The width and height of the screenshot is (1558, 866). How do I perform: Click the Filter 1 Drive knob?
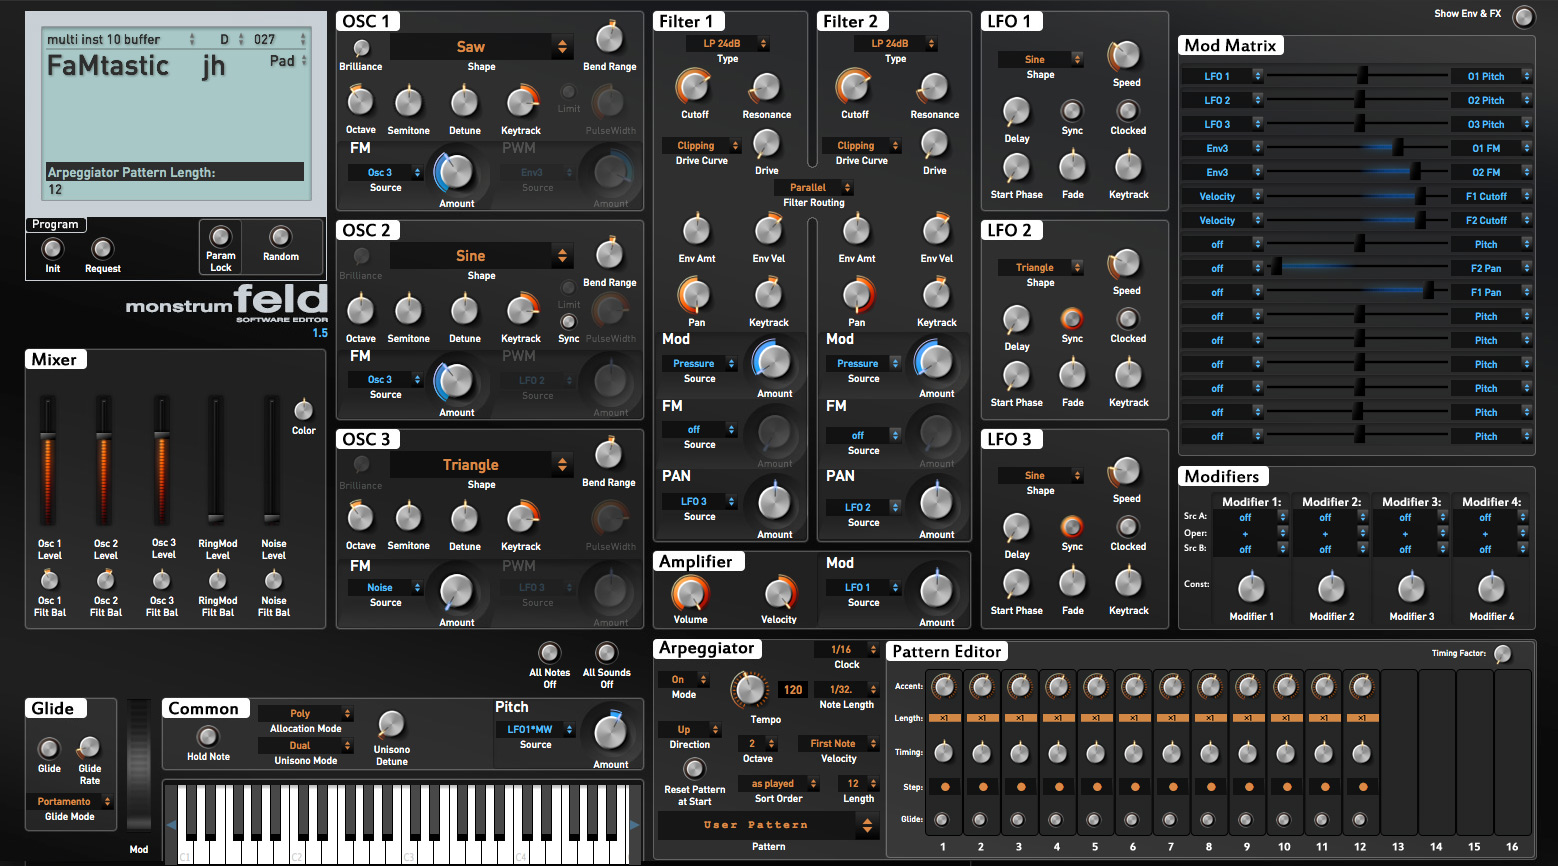click(x=767, y=144)
